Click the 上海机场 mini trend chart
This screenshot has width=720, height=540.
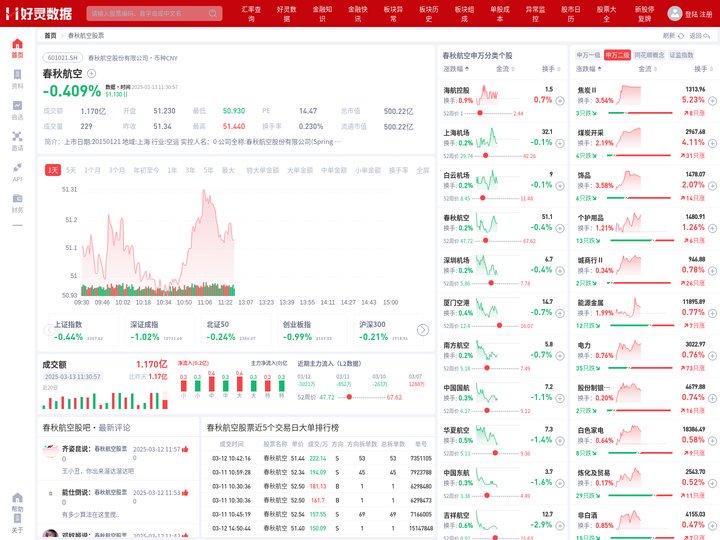tap(486, 137)
